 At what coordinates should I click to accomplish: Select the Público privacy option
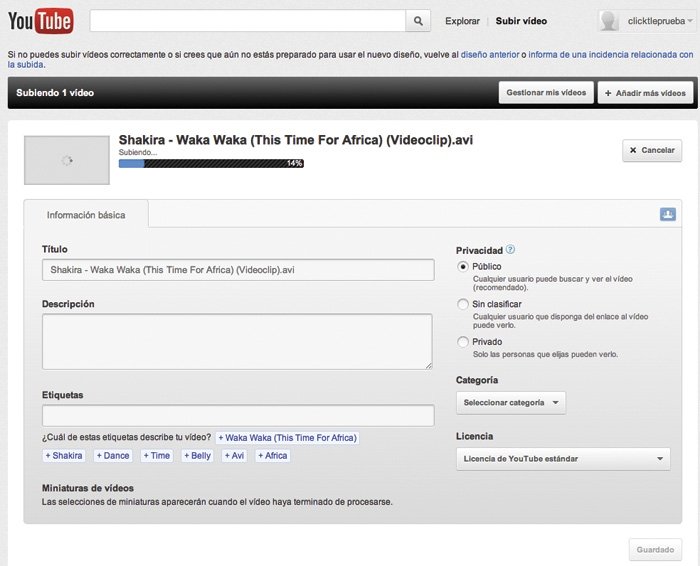tap(462, 266)
